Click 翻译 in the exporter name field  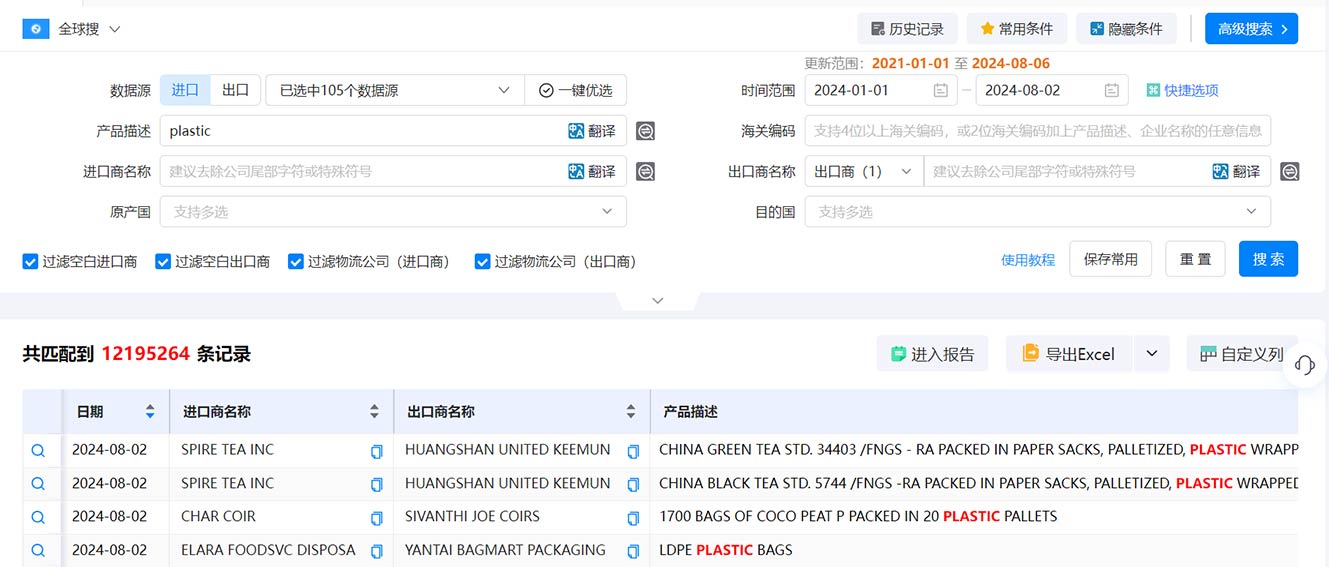coord(1237,171)
